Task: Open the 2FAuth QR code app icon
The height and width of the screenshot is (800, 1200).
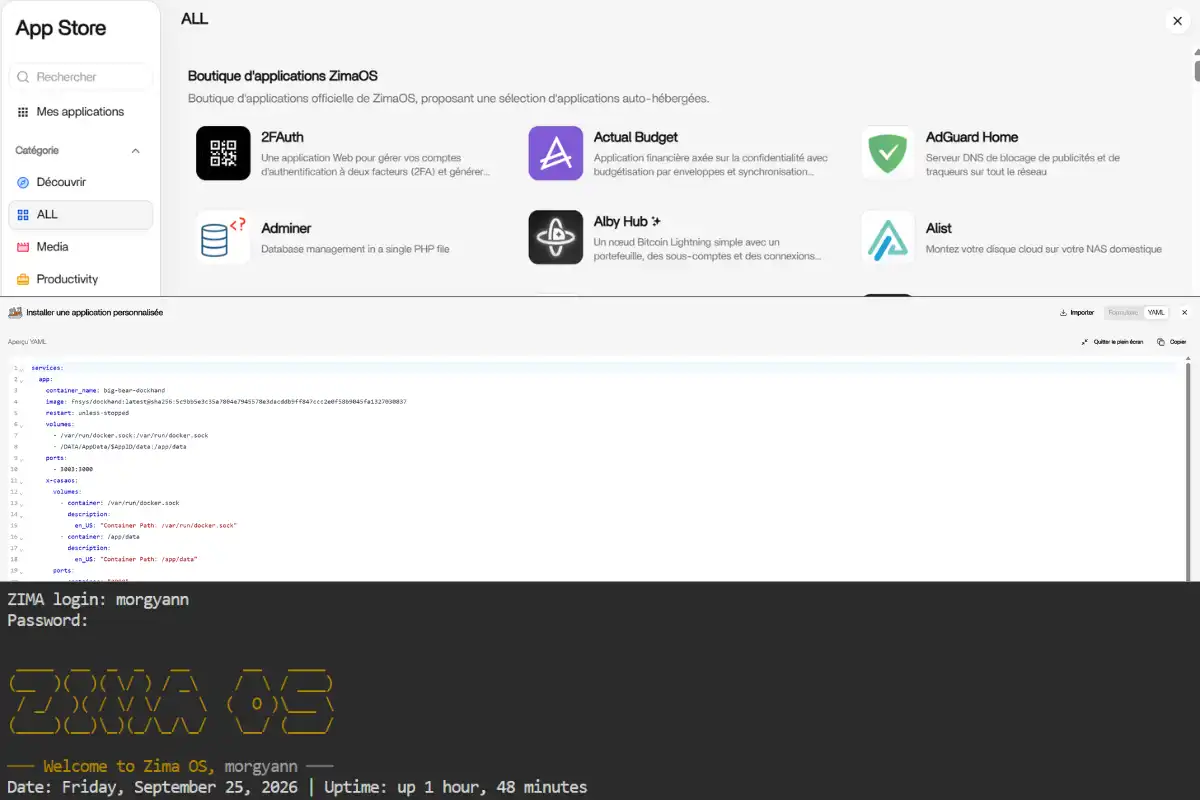Action: 223,153
